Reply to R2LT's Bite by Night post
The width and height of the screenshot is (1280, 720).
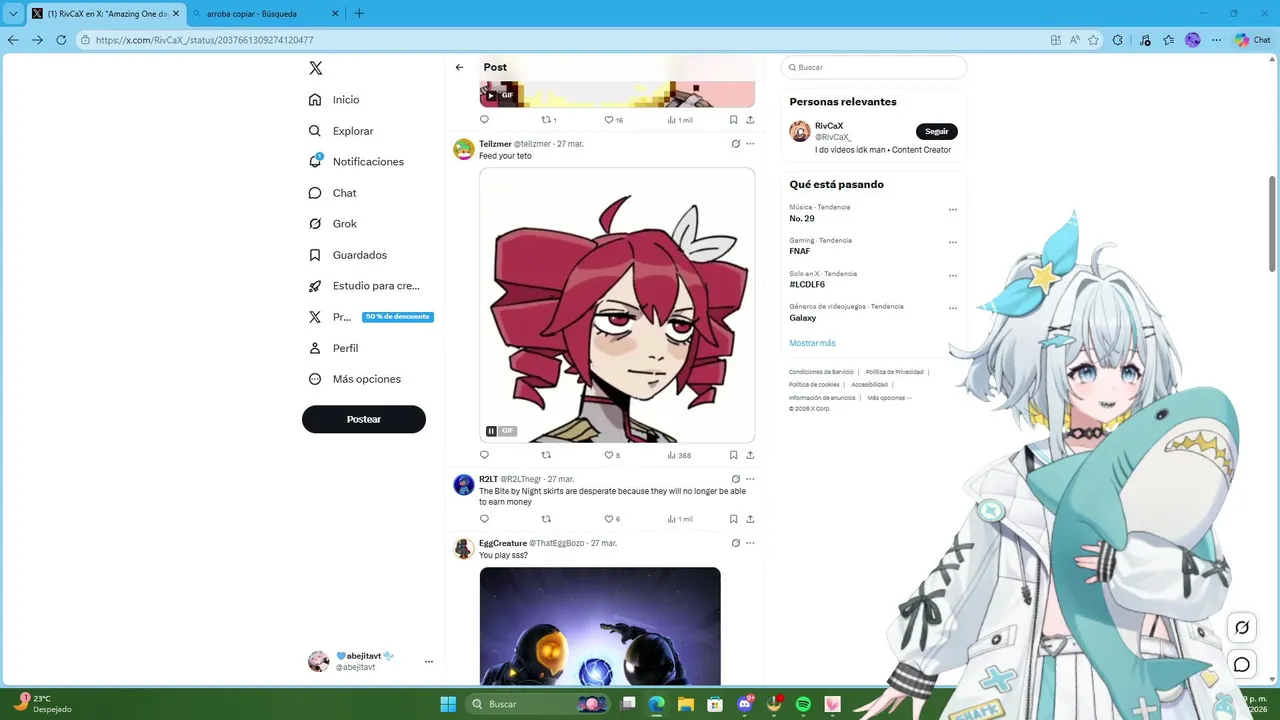pyautogui.click(x=484, y=519)
